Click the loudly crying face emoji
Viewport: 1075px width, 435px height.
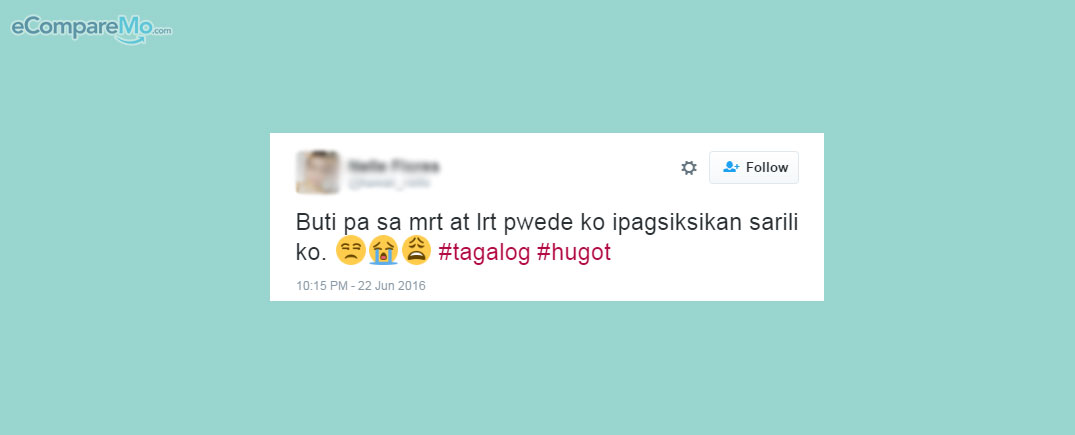click(383, 250)
